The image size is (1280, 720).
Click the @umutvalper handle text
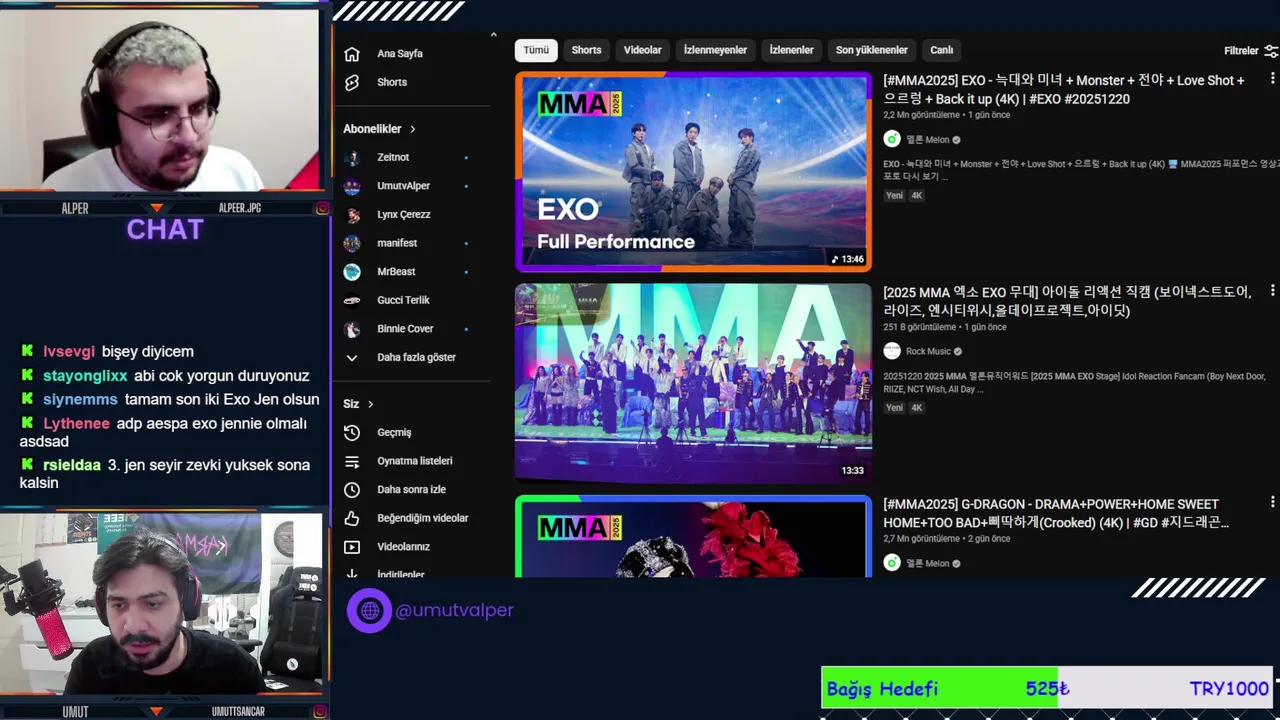454,610
